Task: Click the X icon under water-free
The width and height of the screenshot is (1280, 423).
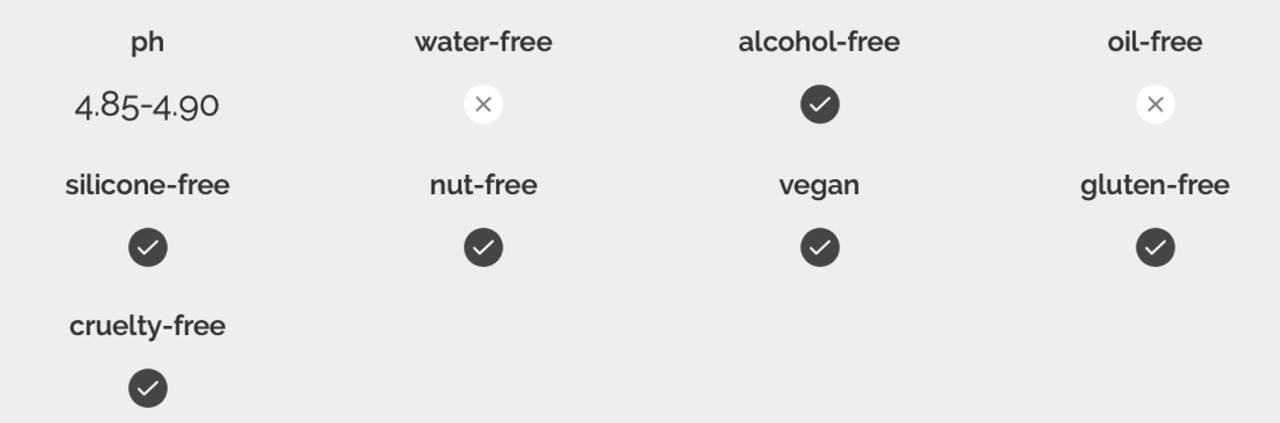Action: tap(483, 105)
